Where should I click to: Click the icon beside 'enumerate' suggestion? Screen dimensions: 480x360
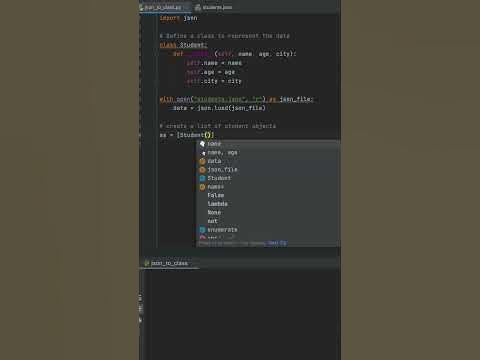coord(202,230)
